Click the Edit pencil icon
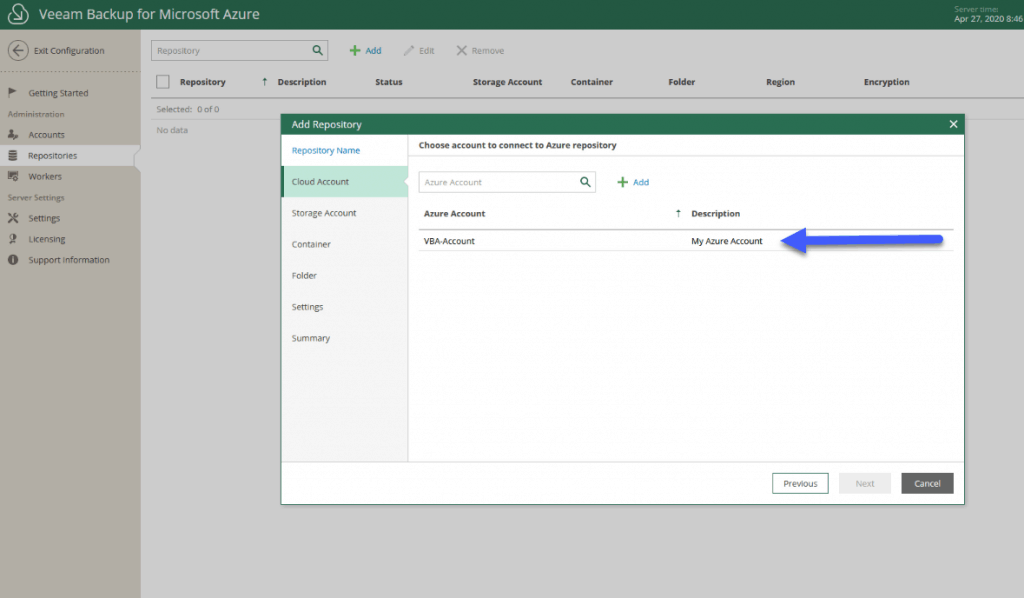This screenshot has width=1024, height=598. (409, 50)
